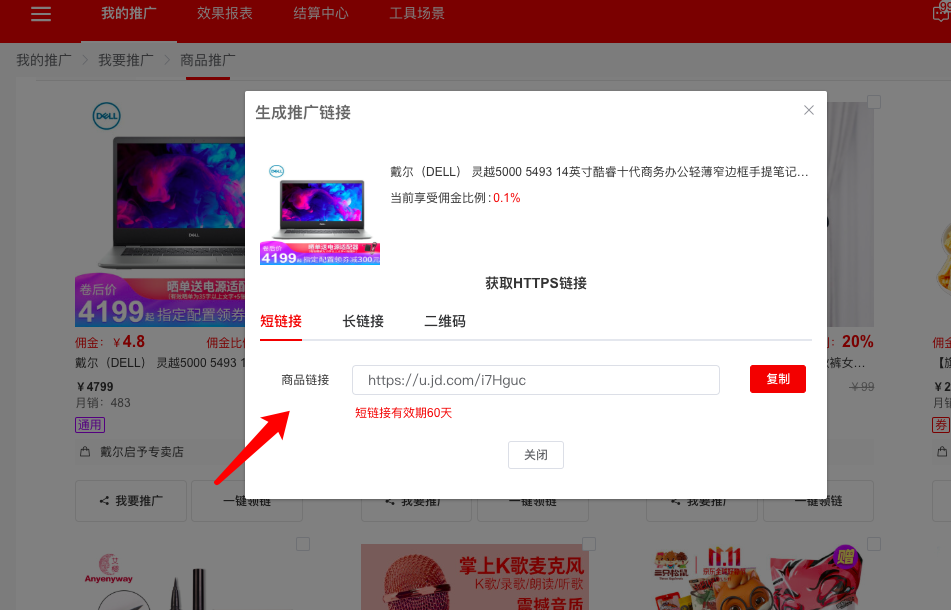This screenshot has width=951, height=610.
Task: Click the Dell laptop thumbnail inside the dialog
Action: click(320, 214)
